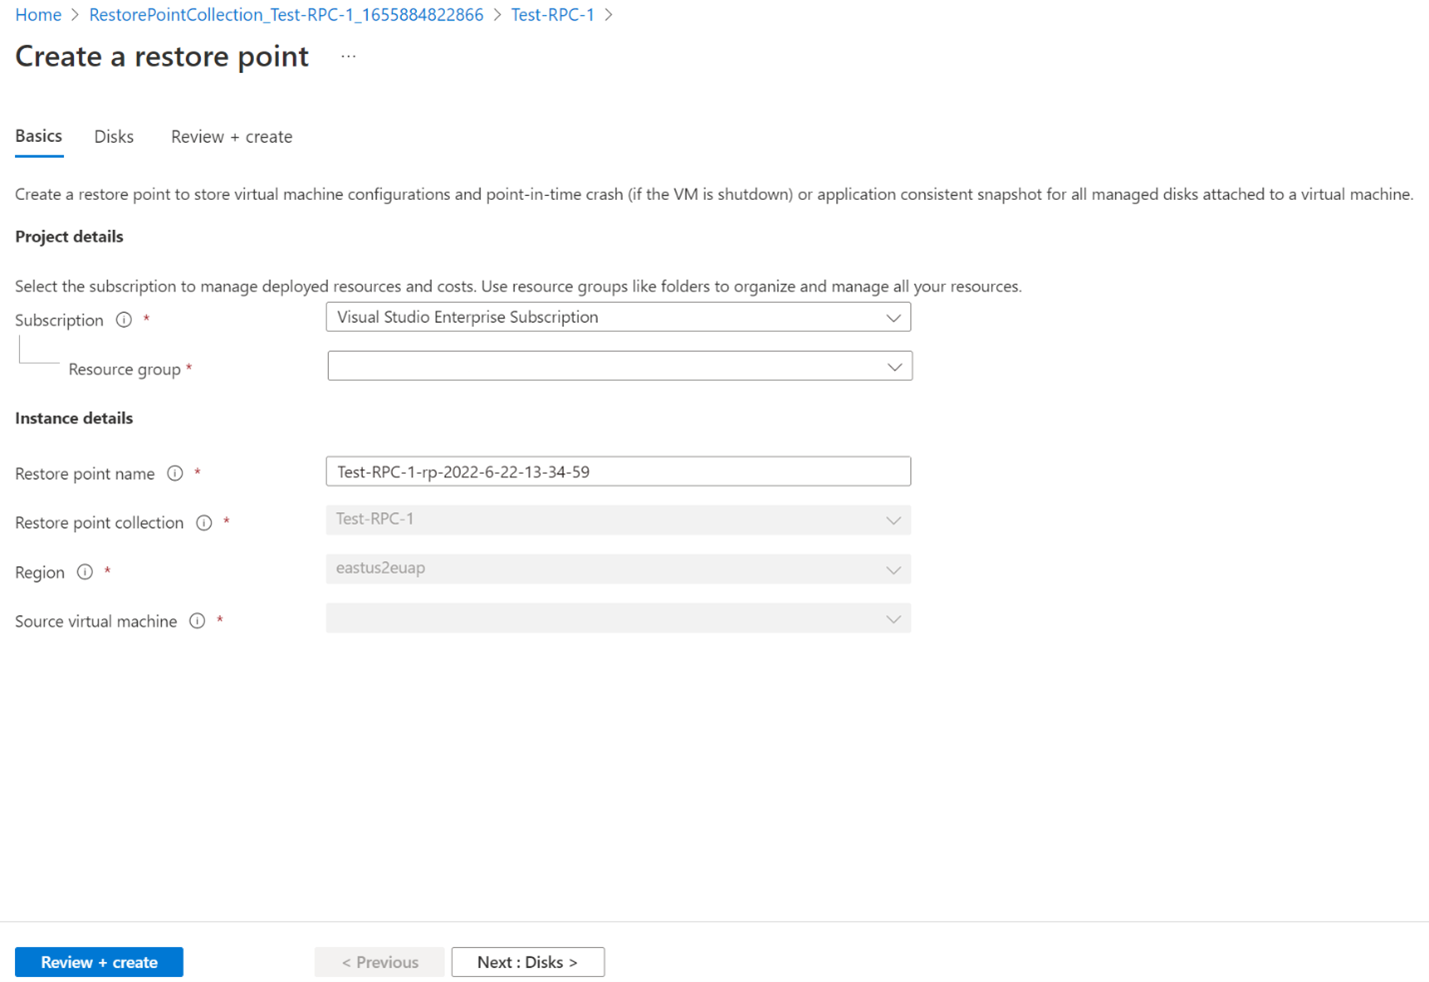
Task: Select the Basics tab
Action: point(38,136)
